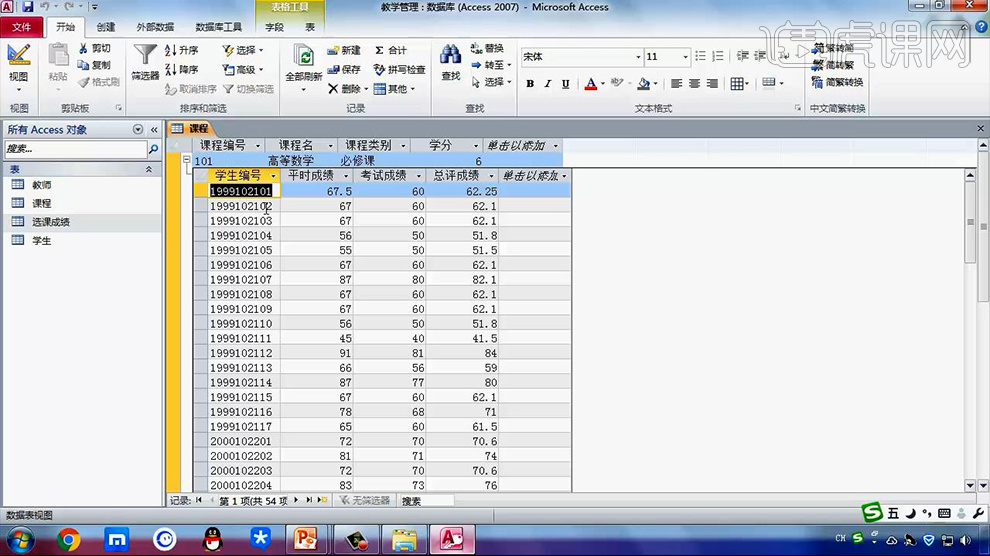Screen dimensions: 990x556
Task: Open the gridlines dropdown button
Action: tap(739, 83)
